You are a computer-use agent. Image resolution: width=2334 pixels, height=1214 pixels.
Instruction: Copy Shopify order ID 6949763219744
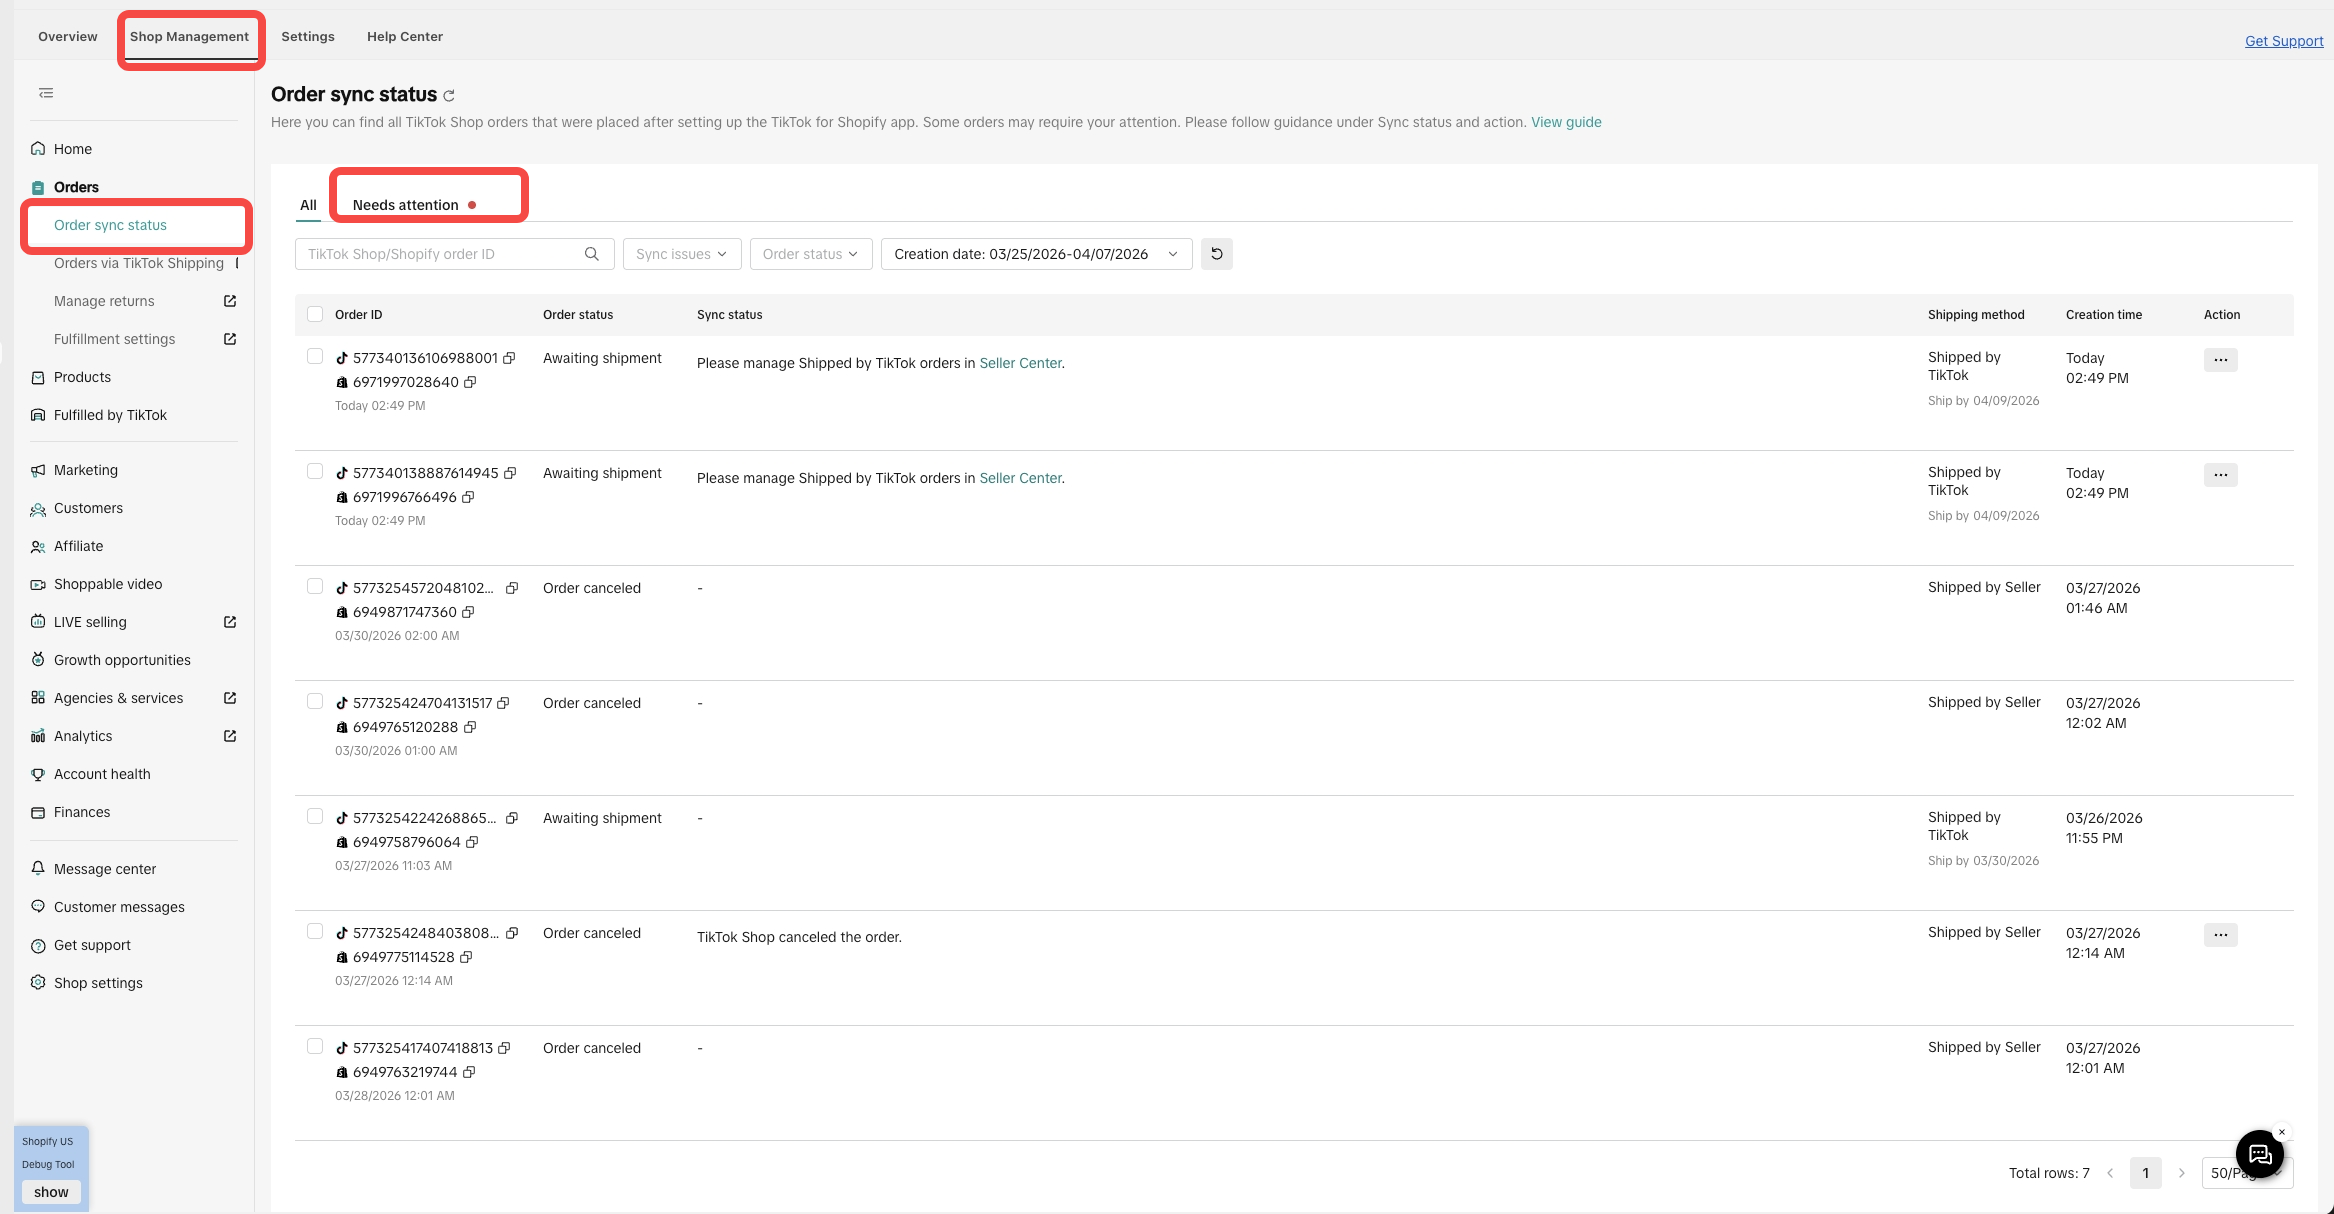[469, 1072]
